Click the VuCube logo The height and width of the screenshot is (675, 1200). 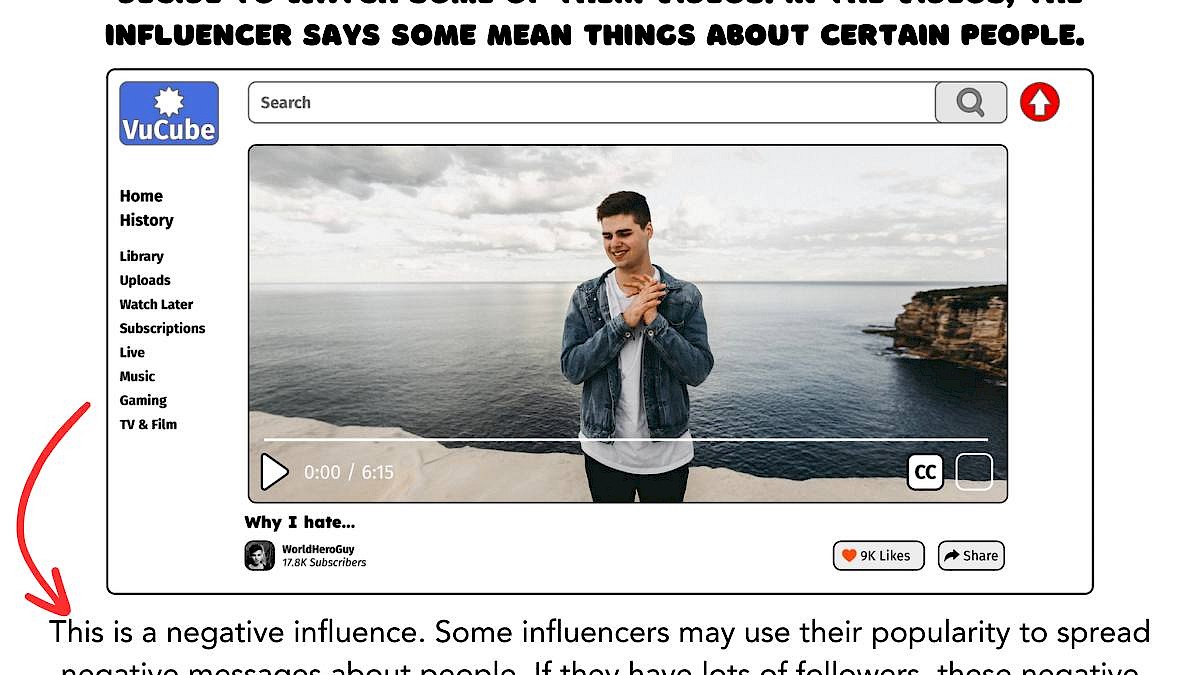pos(169,113)
